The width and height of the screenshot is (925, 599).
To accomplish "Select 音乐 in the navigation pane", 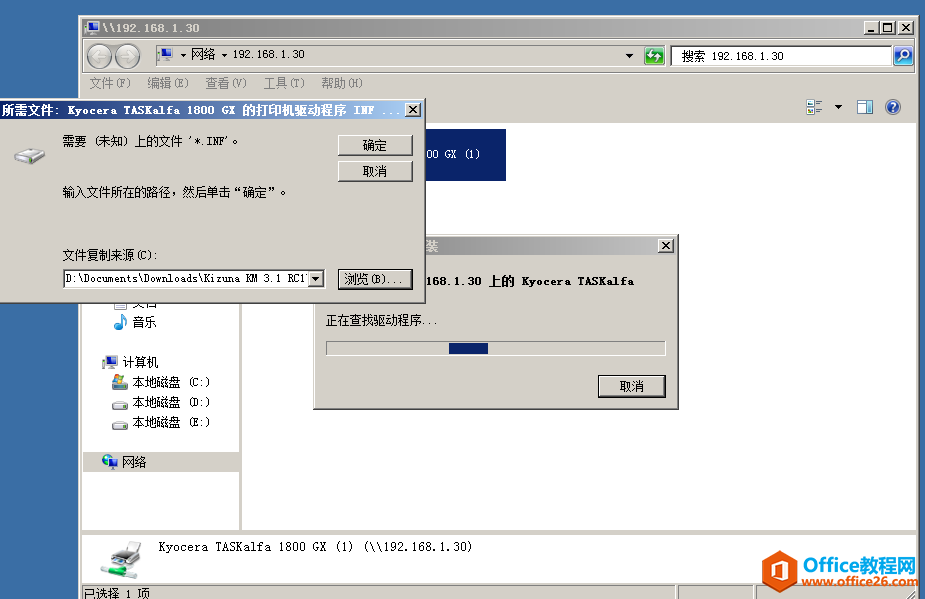I will tap(144, 322).
